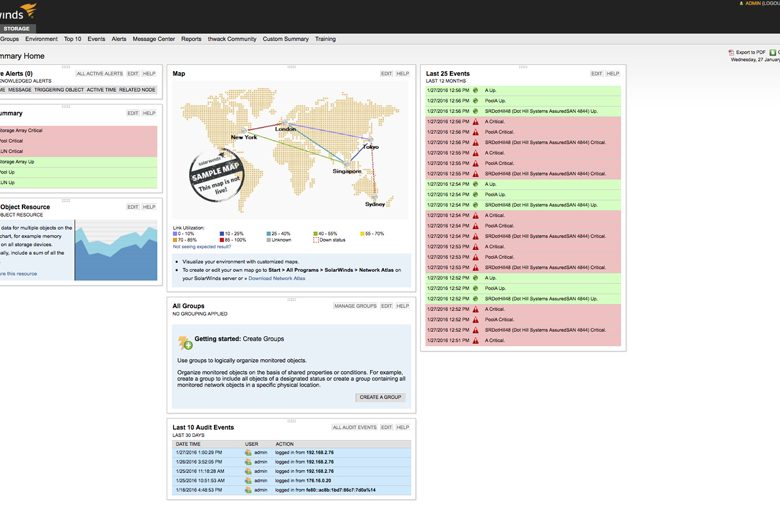The height and width of the screenshot is (508, 780).
Task: Click user icon in 1/25/2016 10:51:53 AM audit row
Action: click(248, 481)
